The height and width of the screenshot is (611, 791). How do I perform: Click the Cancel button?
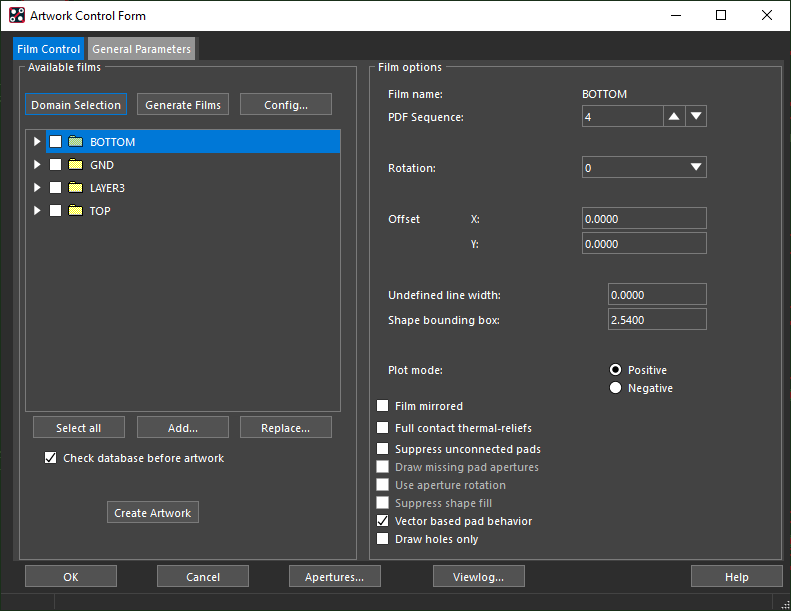click(203, 576)
